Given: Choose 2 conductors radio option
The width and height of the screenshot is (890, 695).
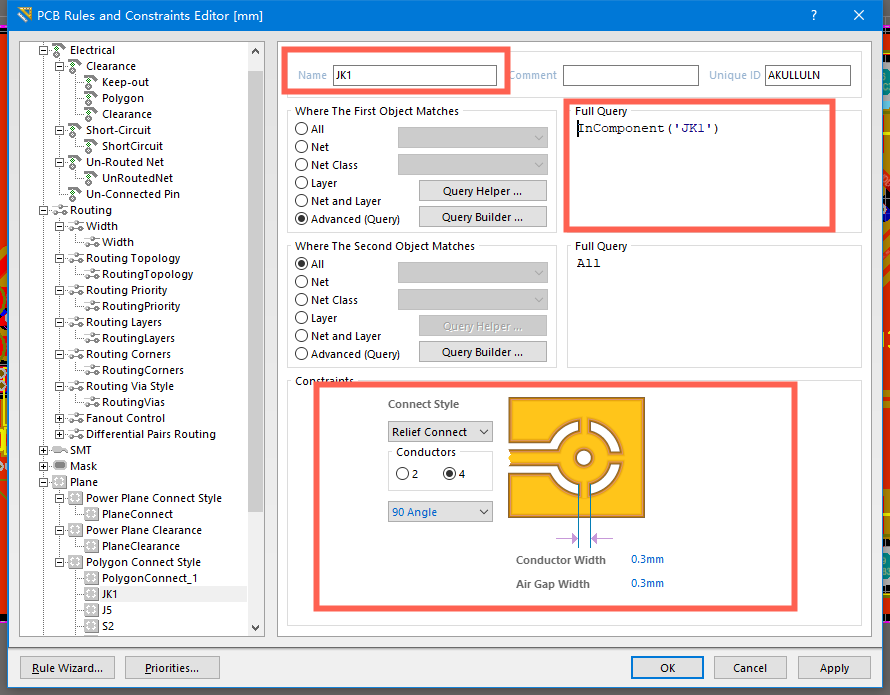Looking at the screenshot, I should coord(402,474).
